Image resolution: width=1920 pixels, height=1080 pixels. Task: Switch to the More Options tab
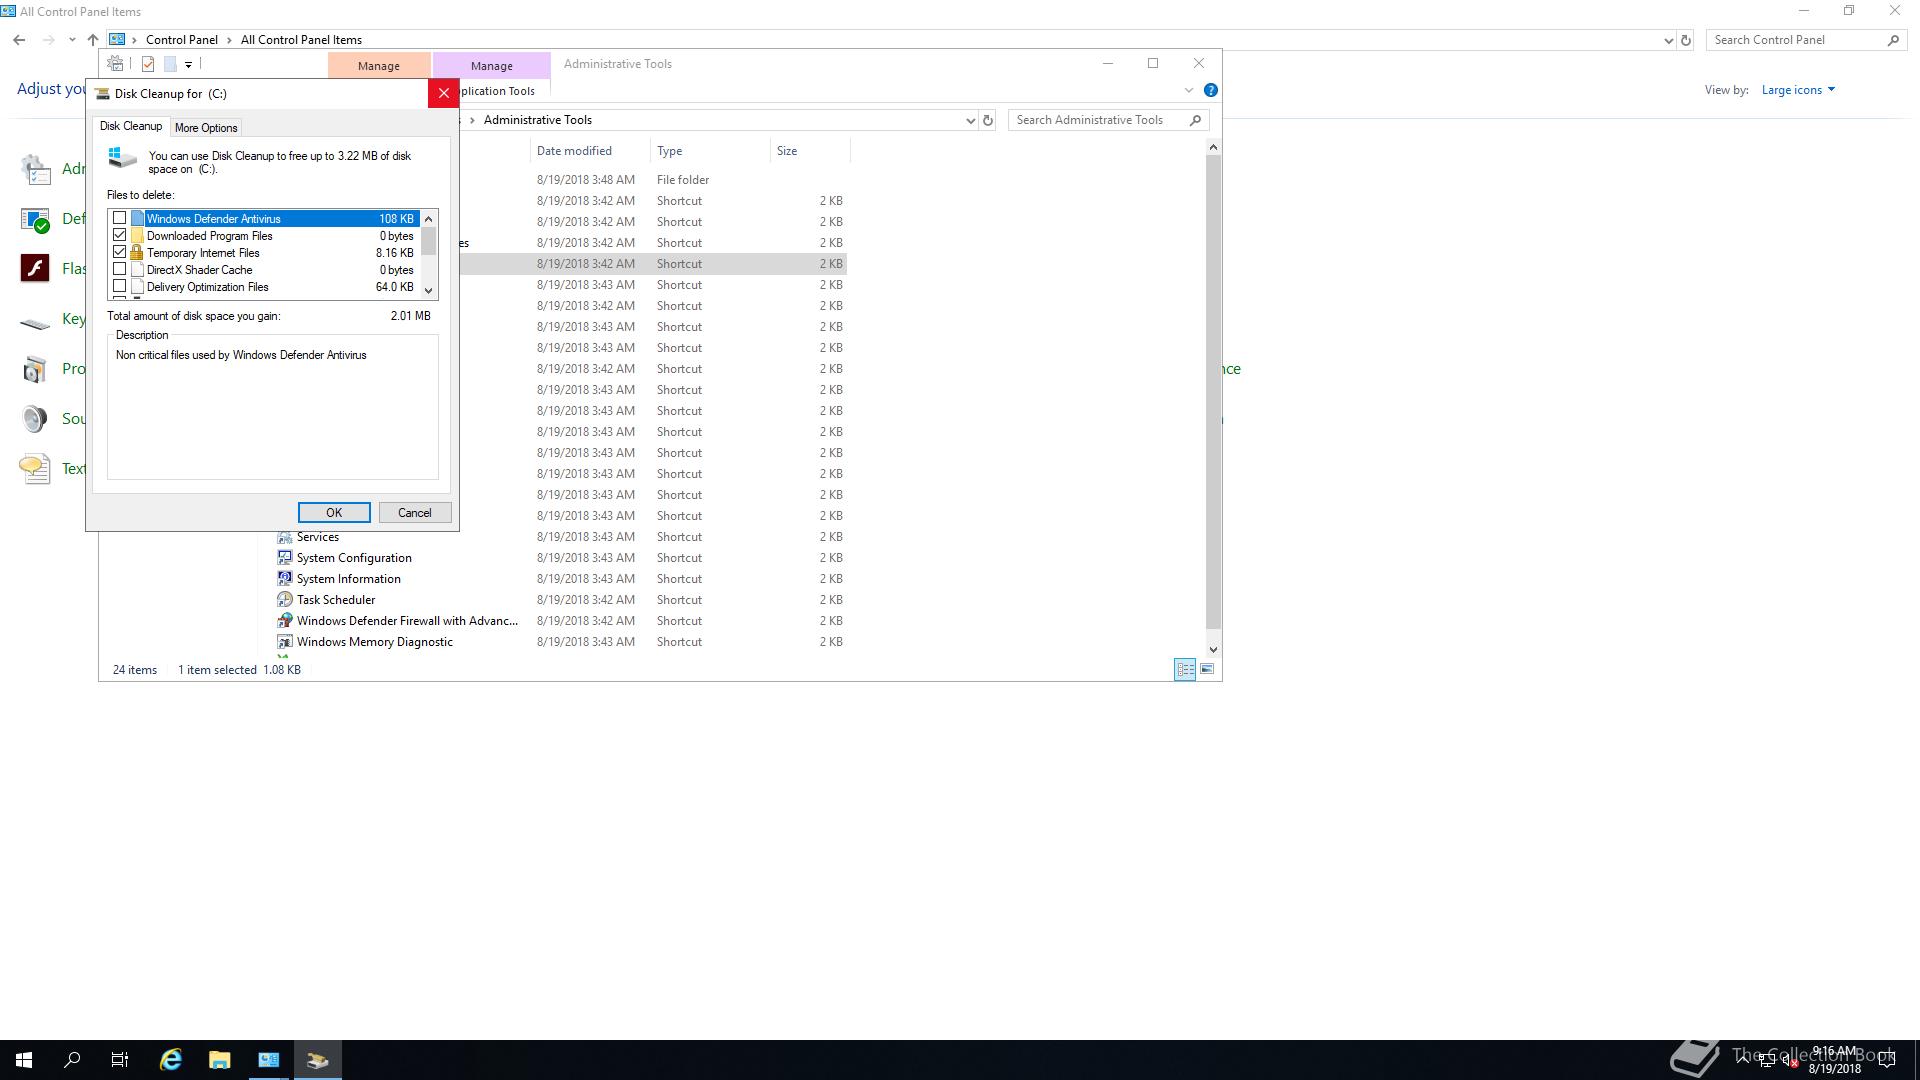[x=206, y=128]
